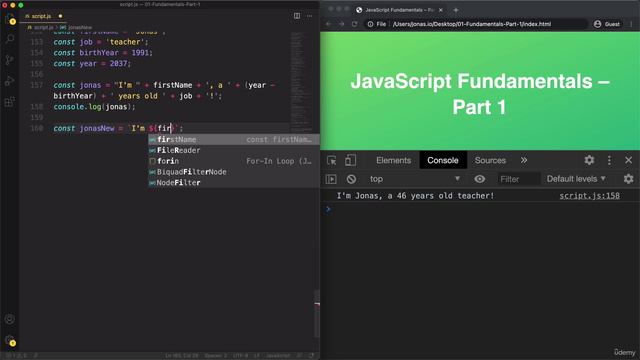Choose the forin snippet suggestion

coord(233,161)
